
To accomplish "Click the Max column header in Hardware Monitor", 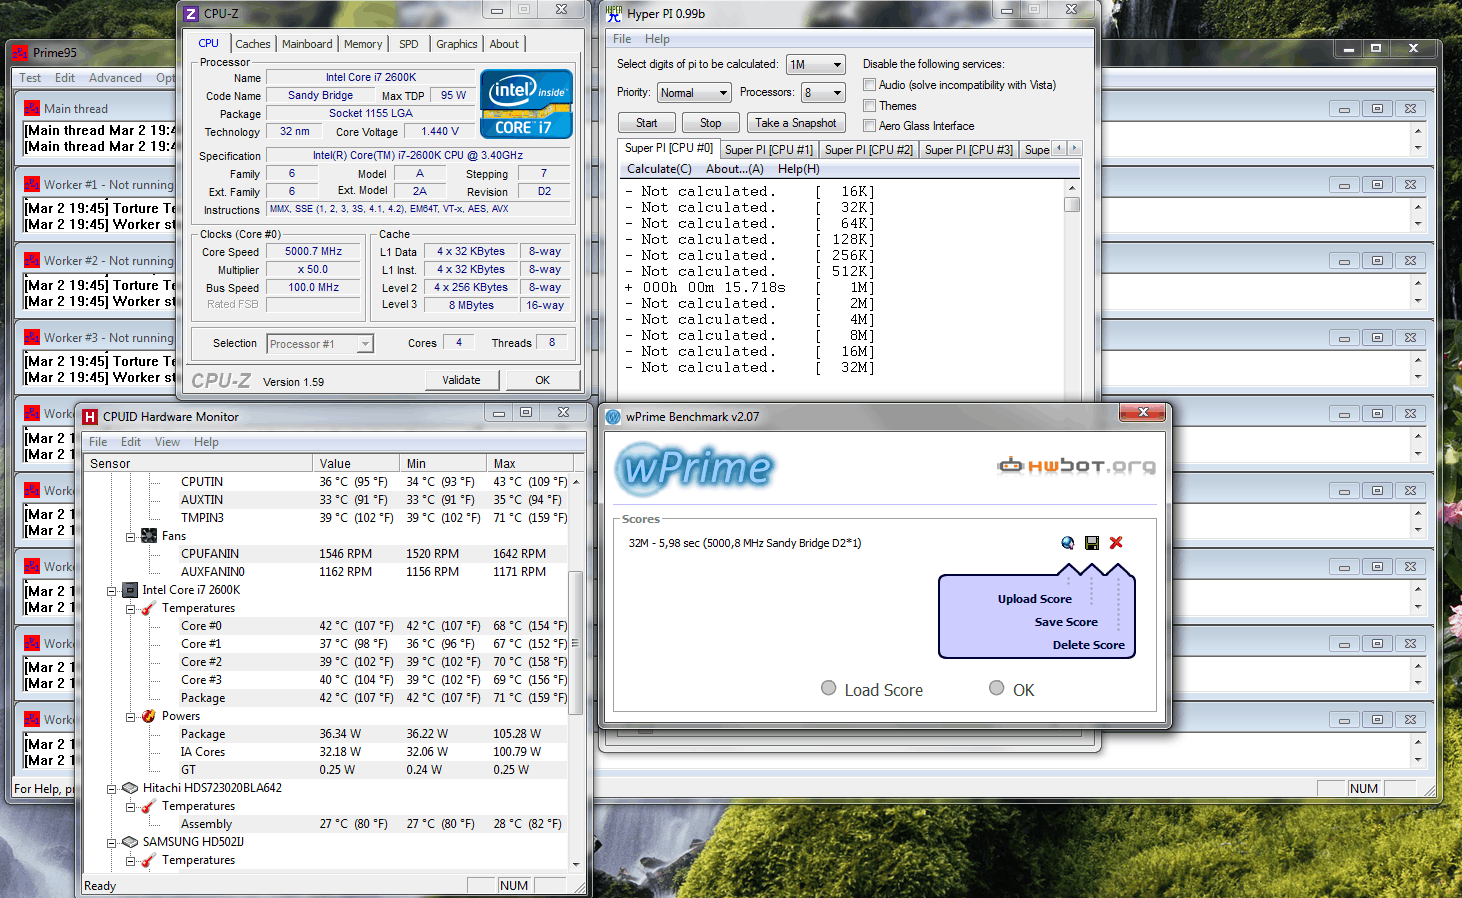I will click(x=530, y=464).
